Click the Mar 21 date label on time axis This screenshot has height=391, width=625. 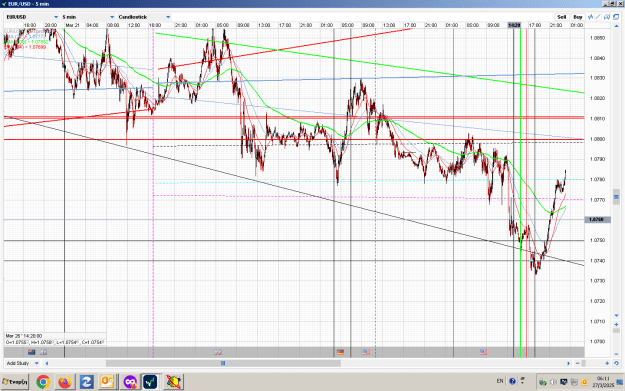coord(73,25)
